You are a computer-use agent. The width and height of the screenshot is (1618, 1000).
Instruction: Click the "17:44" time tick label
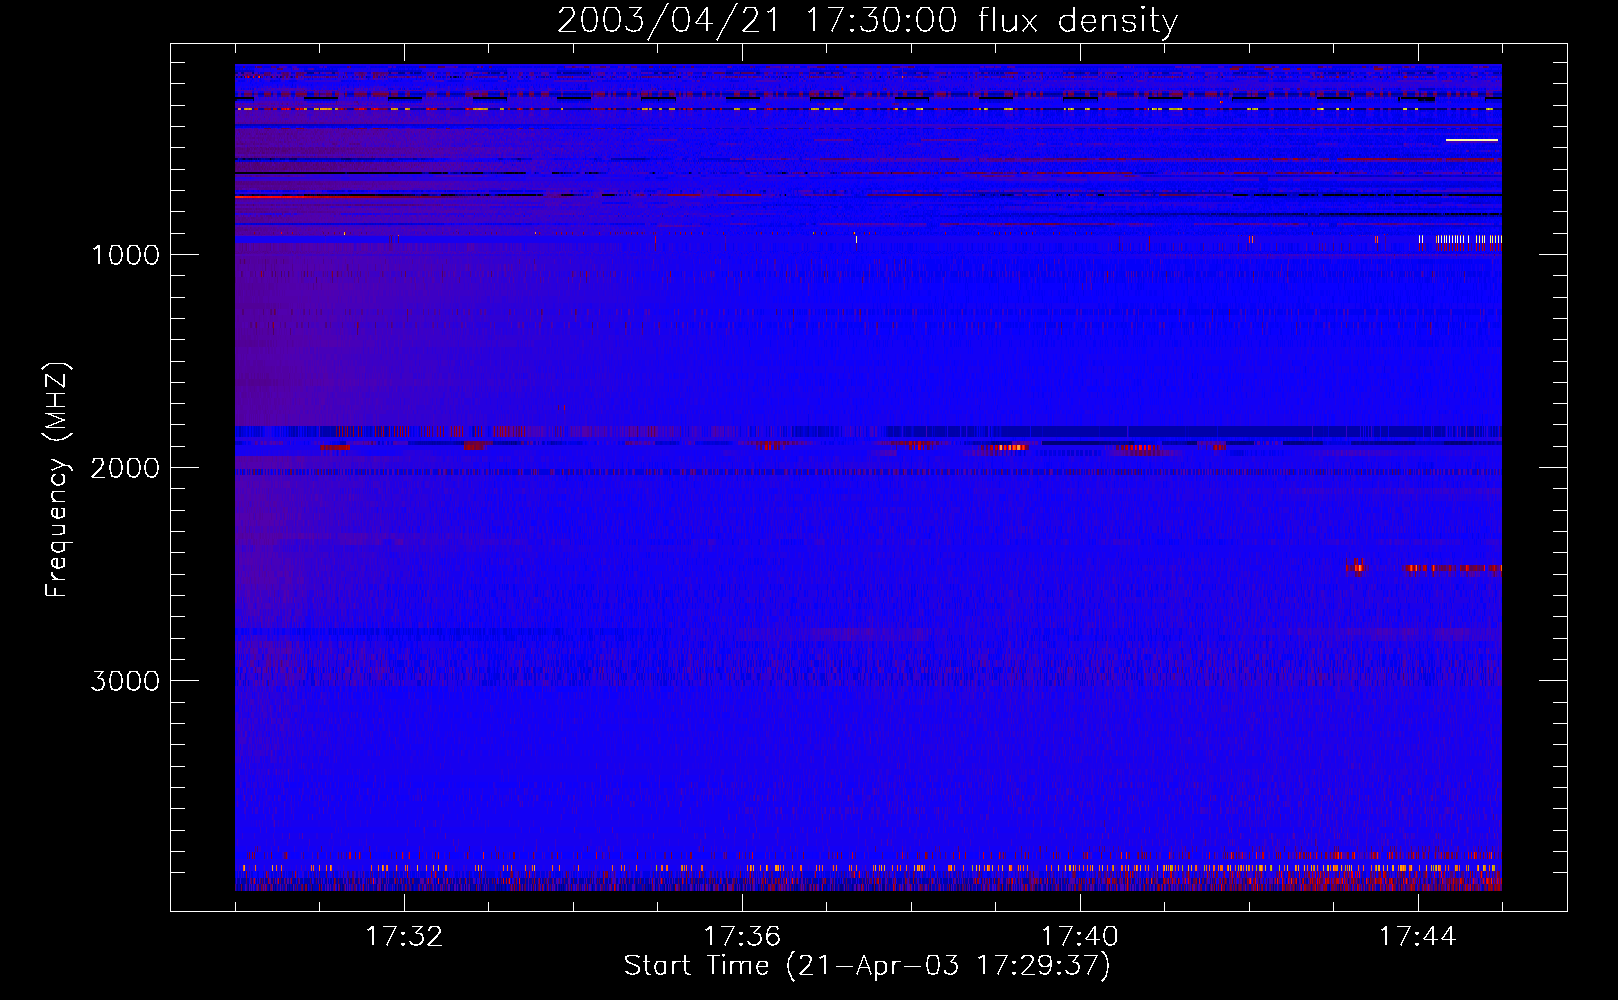[1418, 936]
